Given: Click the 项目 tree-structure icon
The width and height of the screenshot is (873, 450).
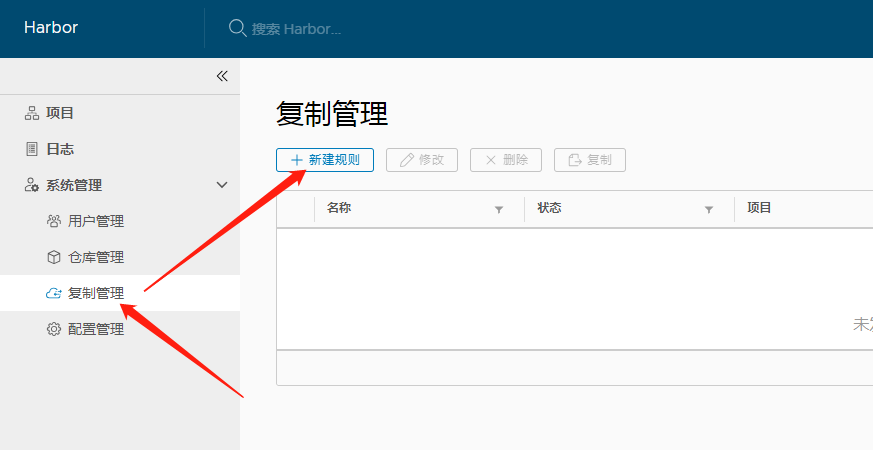Looking at the screenshot, I should pos(32,113).
